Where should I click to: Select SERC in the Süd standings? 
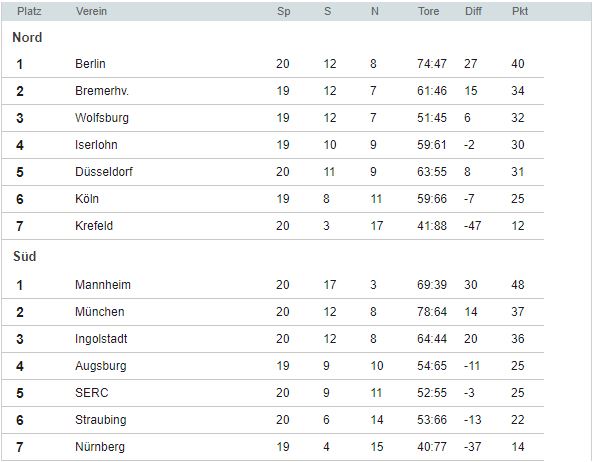[x=92, y=393]
